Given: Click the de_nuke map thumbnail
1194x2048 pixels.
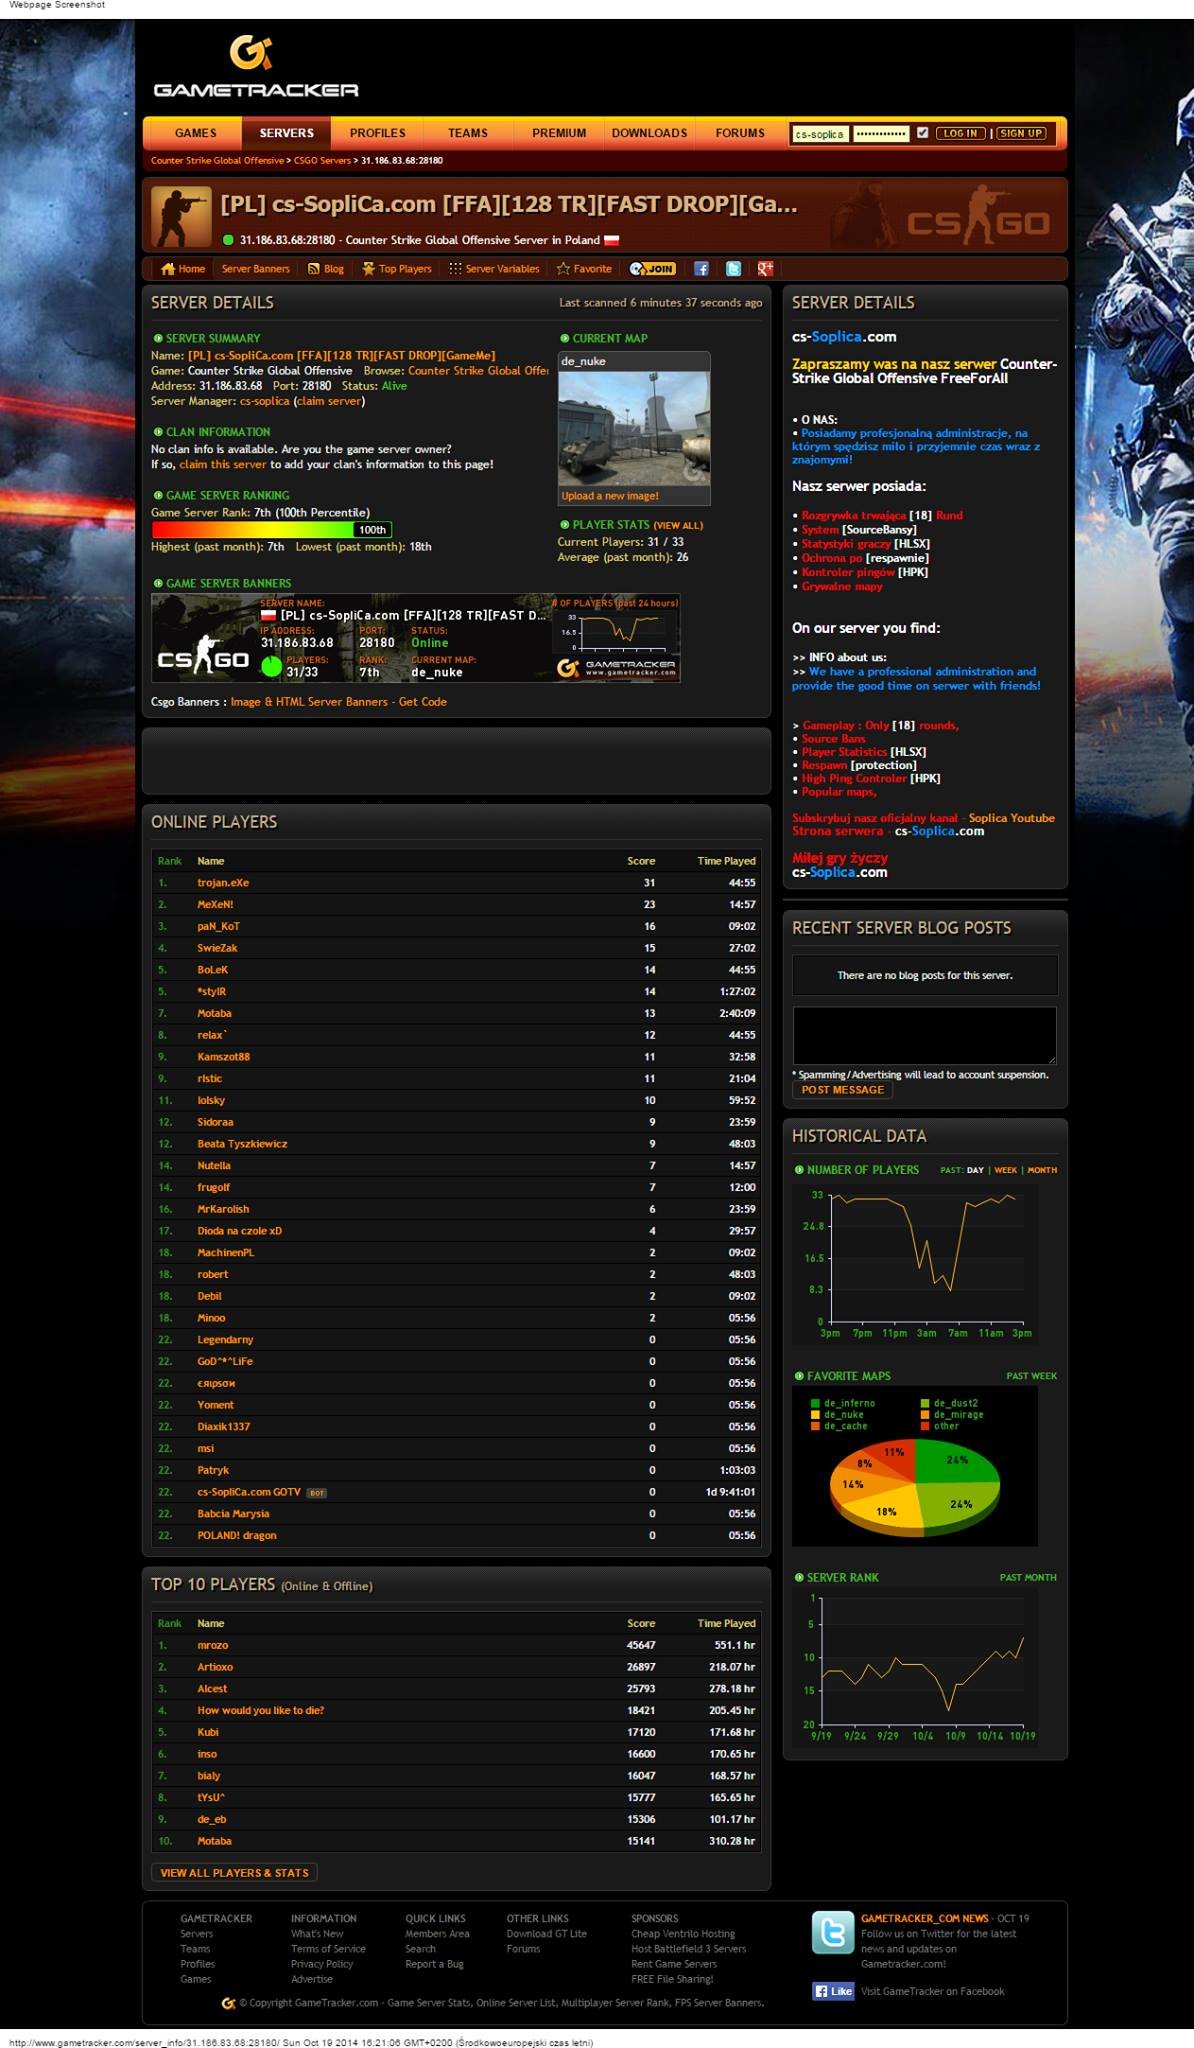Looking at the screenshot, I should (x=634, y=429).
